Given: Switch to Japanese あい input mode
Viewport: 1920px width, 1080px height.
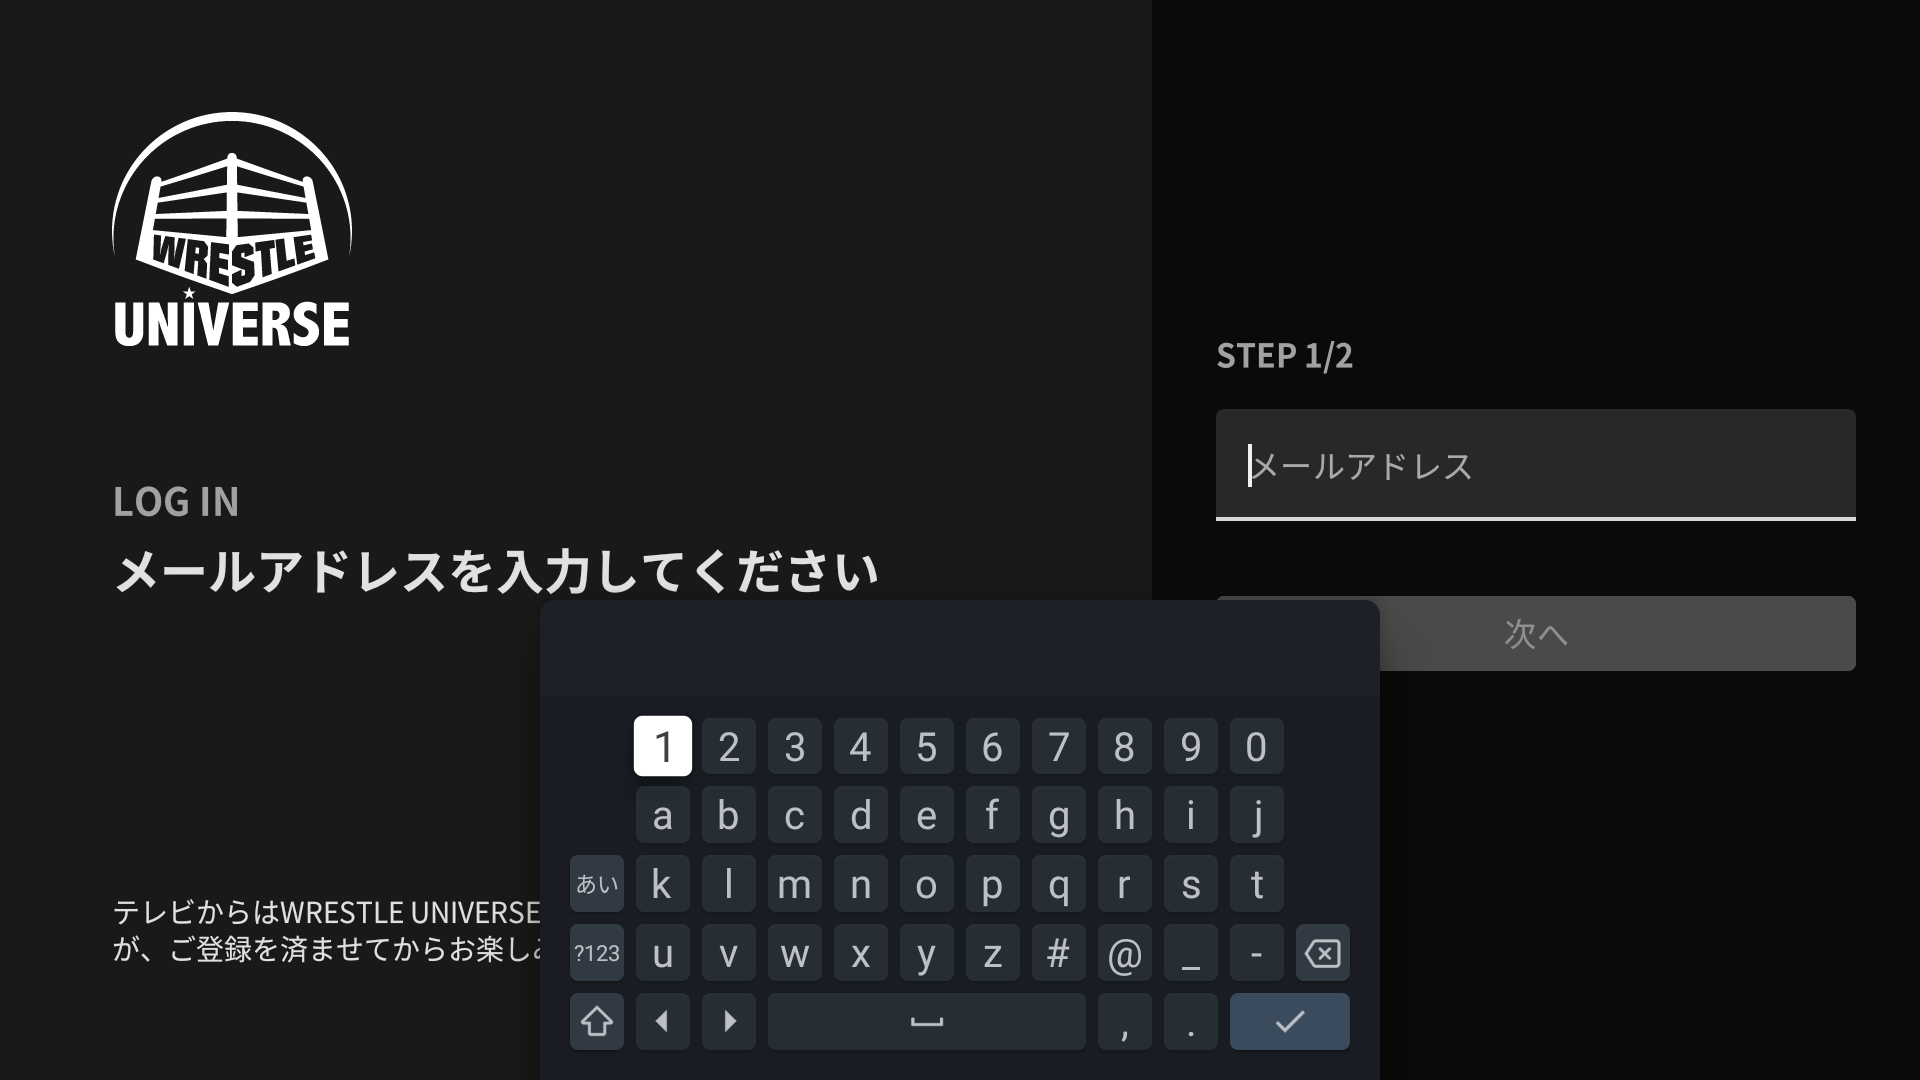Looking at the screenshot, I should click(597, 884).
